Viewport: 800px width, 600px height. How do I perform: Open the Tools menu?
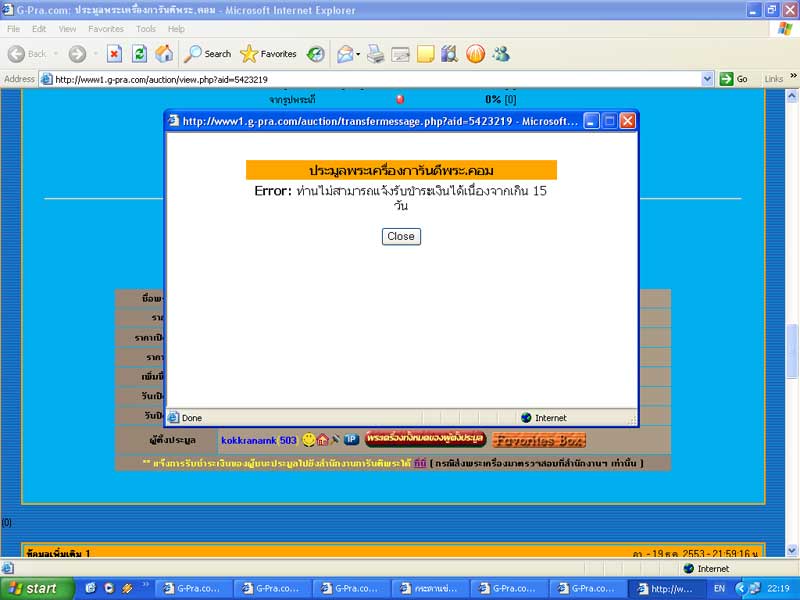pos(146,29)
